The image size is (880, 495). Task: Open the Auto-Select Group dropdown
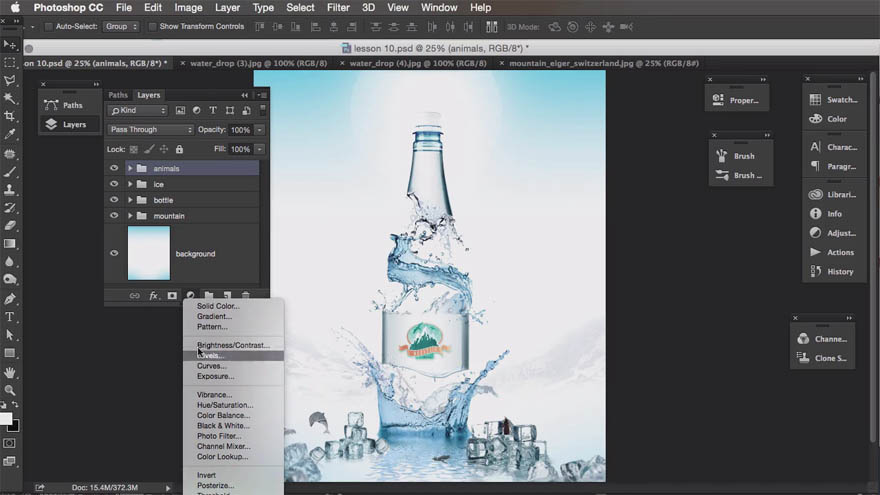121,26
